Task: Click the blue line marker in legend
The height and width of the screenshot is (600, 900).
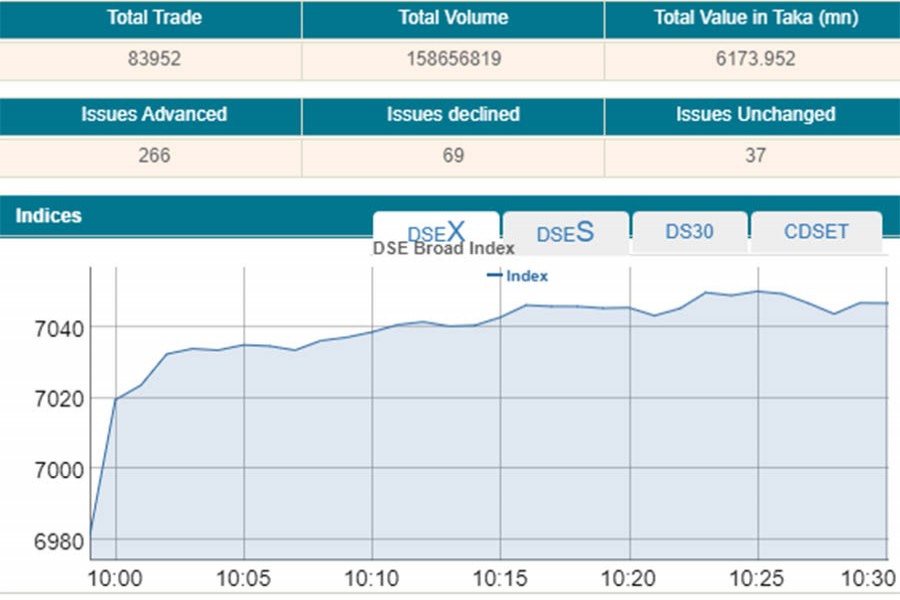Action: click(494, 276)
